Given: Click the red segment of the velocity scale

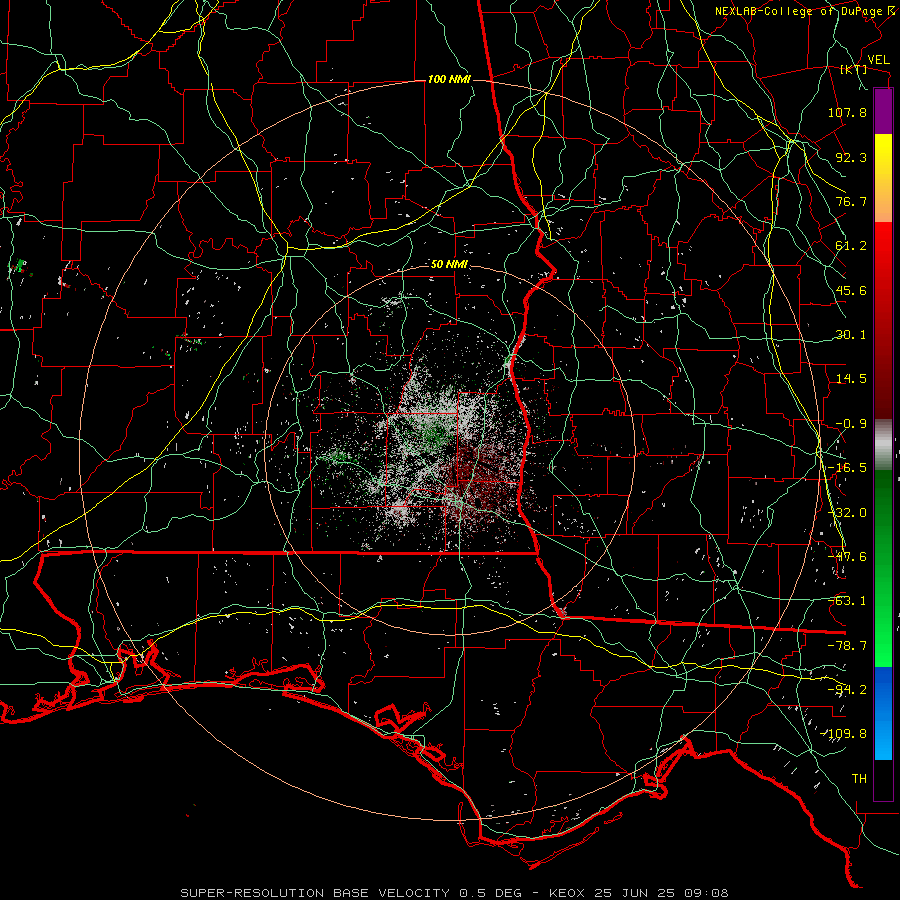Looking at the screenshot, I should pyautogui.click(x=883, y=320).
